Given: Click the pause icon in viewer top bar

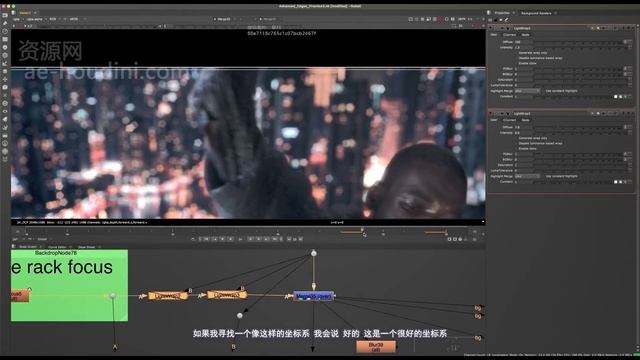Looking at the screenshot, I should 453,19.
